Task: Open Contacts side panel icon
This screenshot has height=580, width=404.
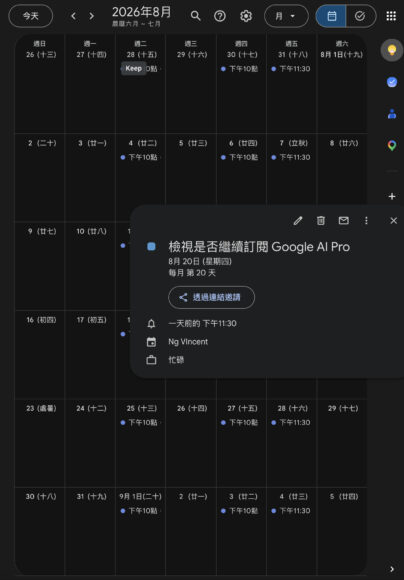Action: tap(392, 114)
